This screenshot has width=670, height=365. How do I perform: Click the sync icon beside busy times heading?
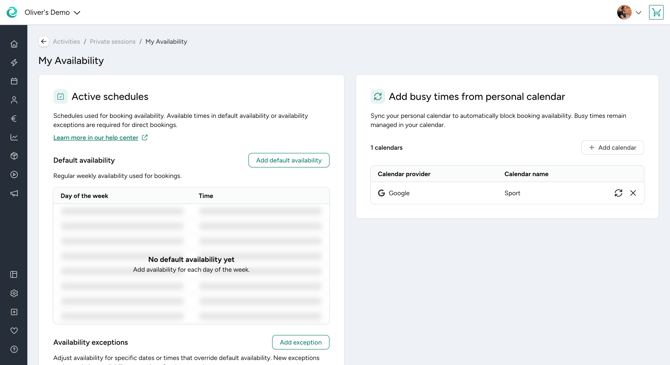click(x=378, y=97)
